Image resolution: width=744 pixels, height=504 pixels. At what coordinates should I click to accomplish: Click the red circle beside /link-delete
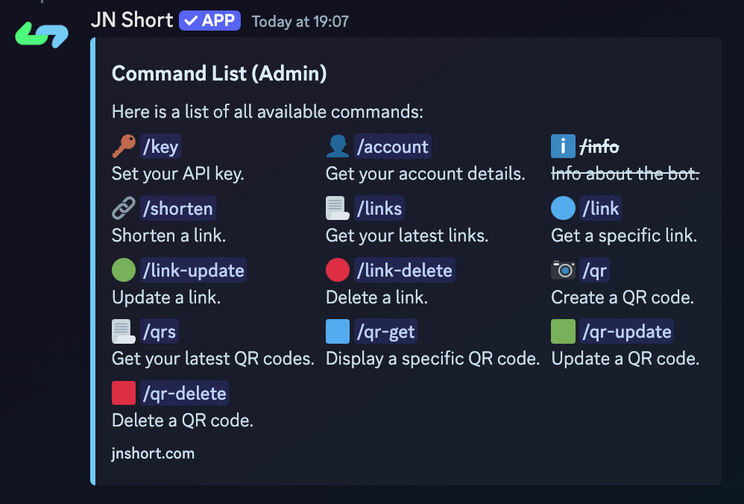[338, 270]
